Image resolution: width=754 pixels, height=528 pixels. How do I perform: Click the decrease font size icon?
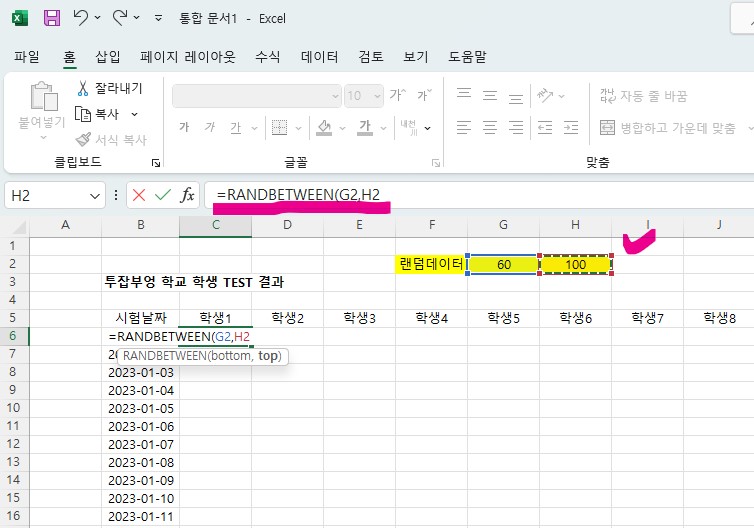(425, 95)
